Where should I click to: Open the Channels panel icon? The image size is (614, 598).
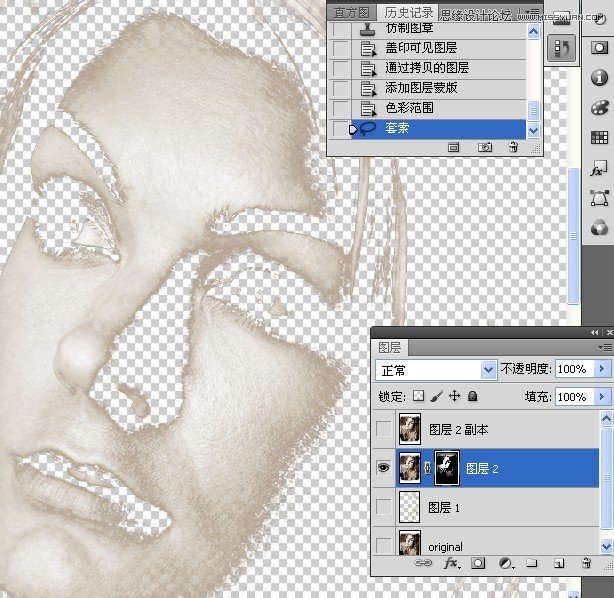(599, 228)
